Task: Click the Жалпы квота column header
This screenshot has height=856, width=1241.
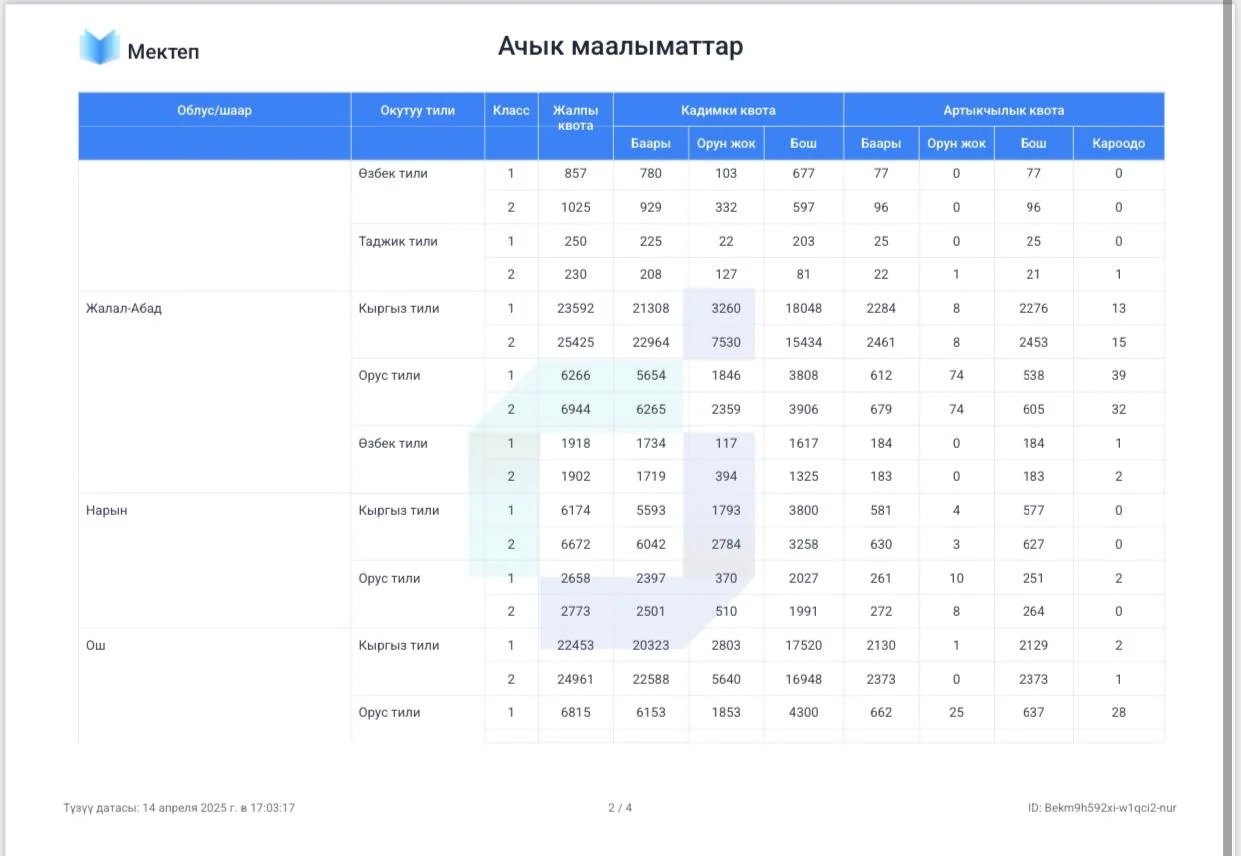Action: click(x=575, y=118)
